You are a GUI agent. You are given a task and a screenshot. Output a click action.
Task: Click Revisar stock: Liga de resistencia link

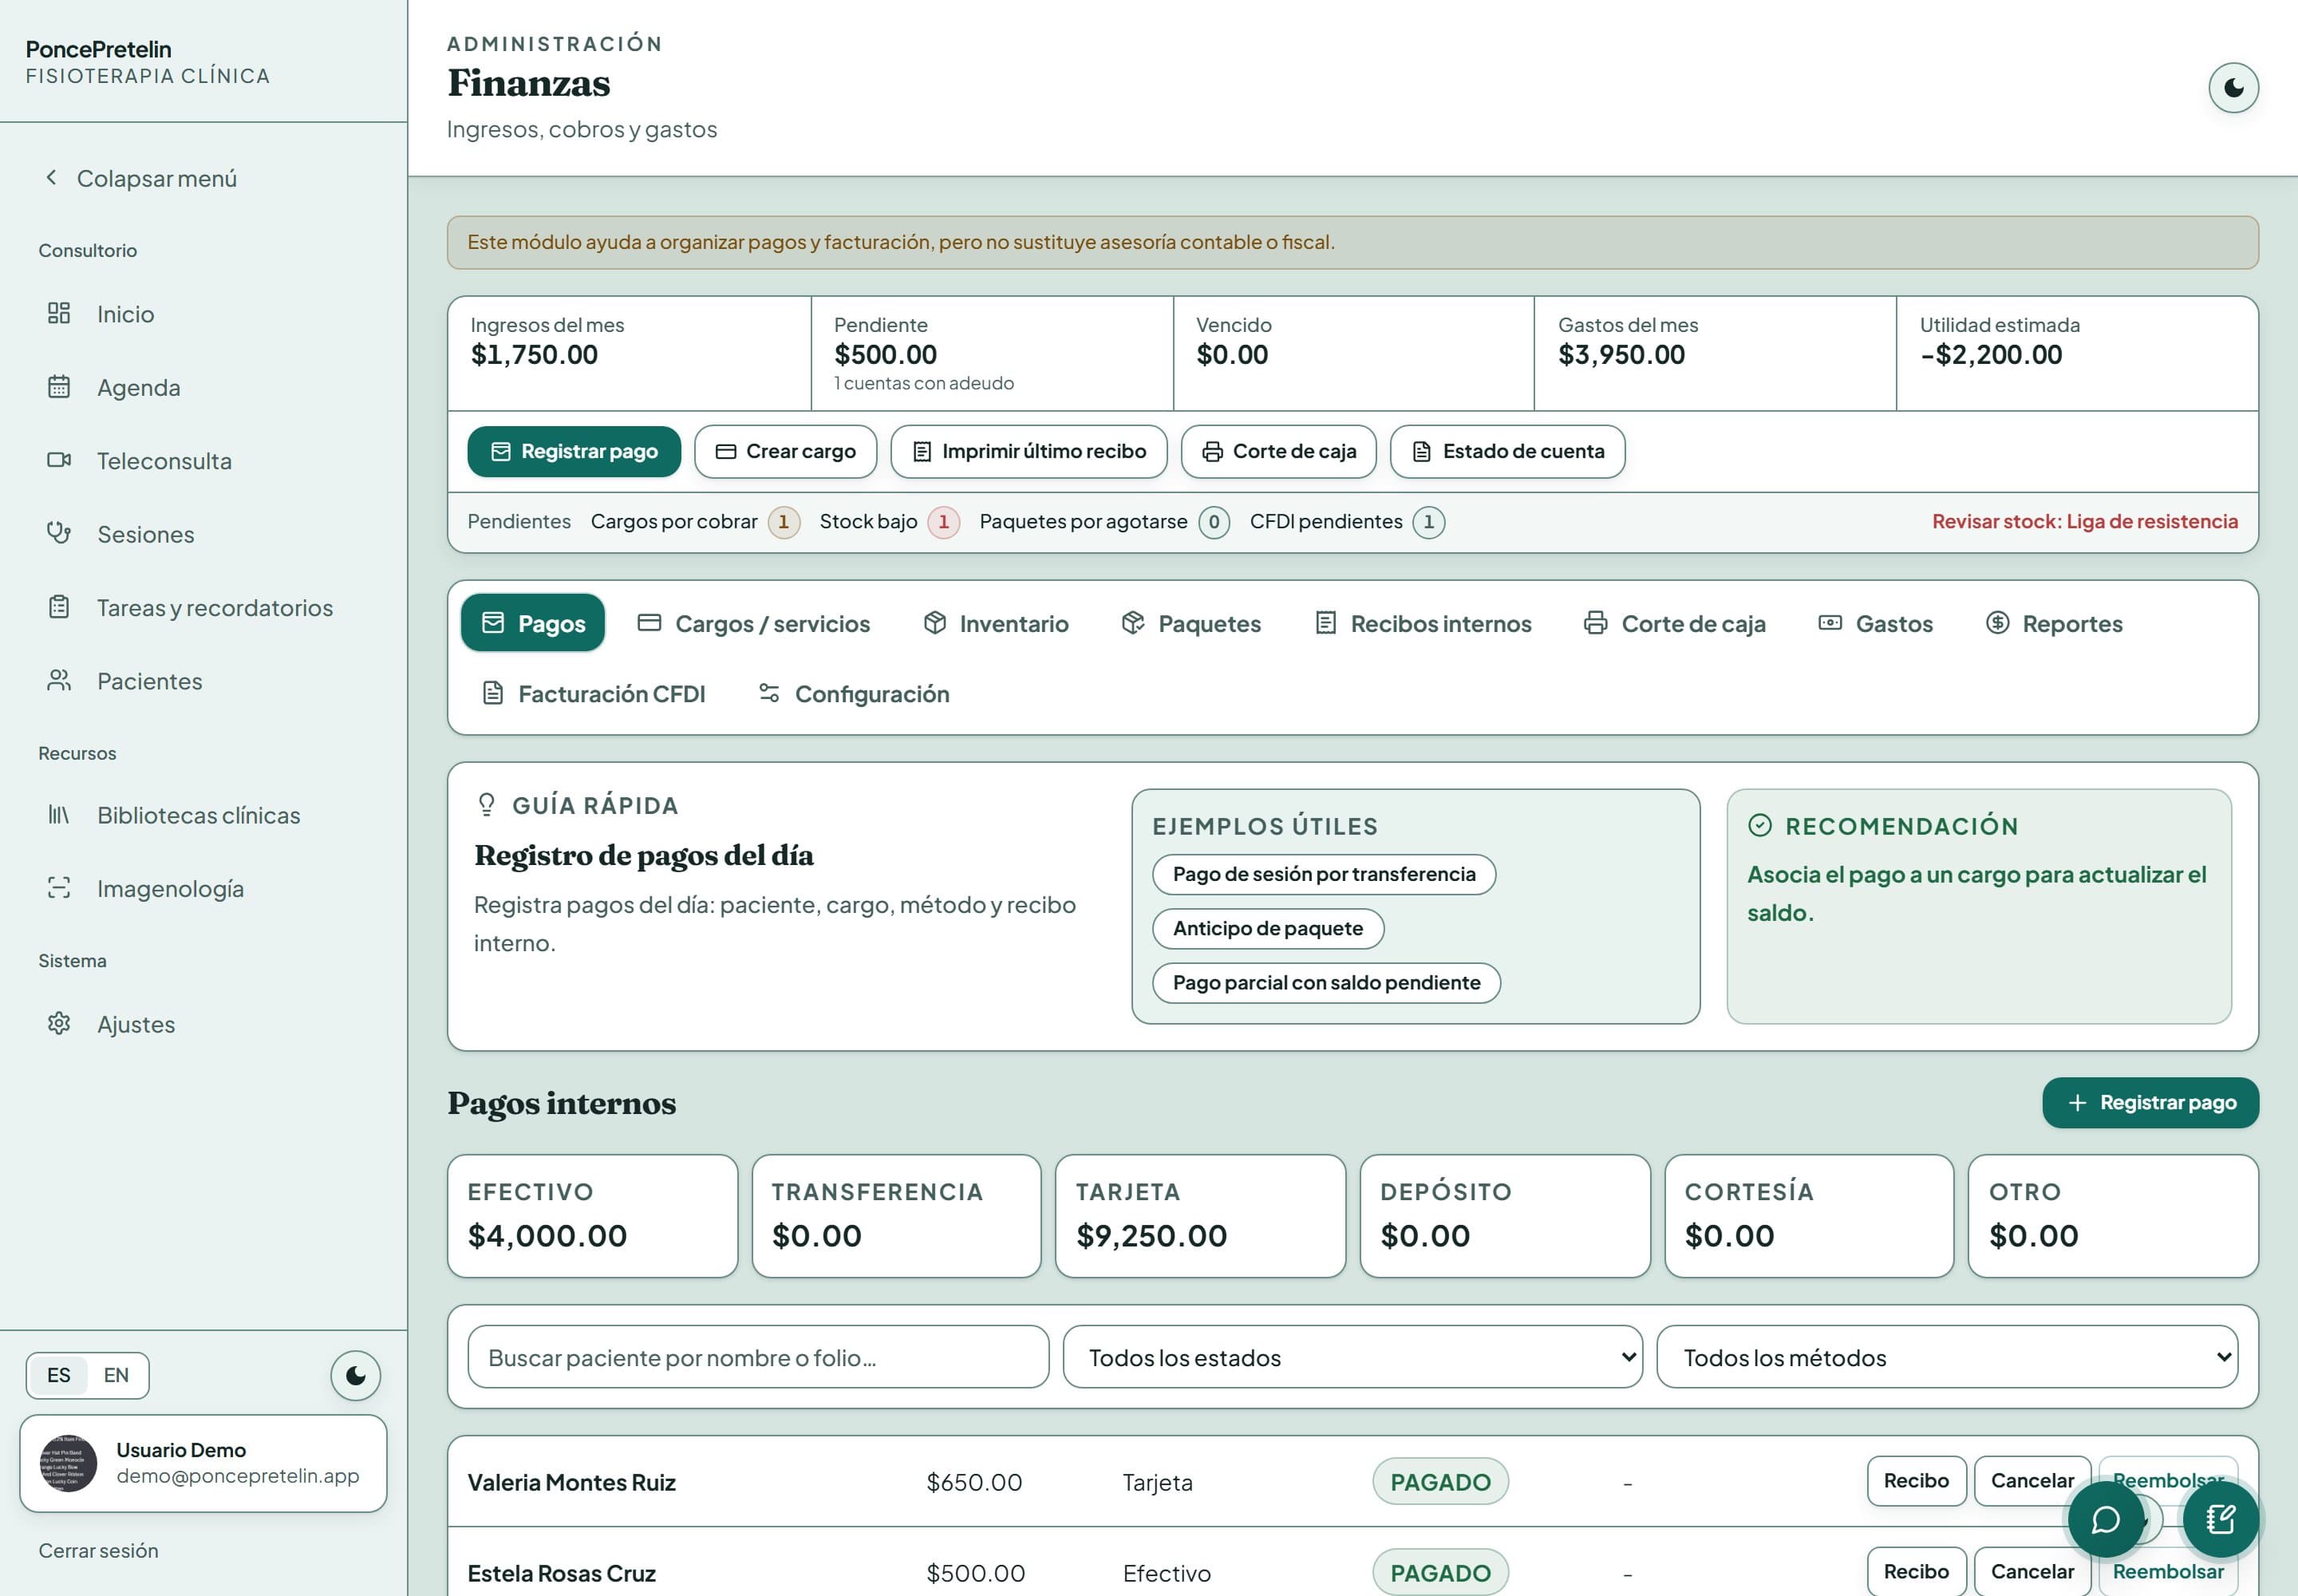[2085, 521]
